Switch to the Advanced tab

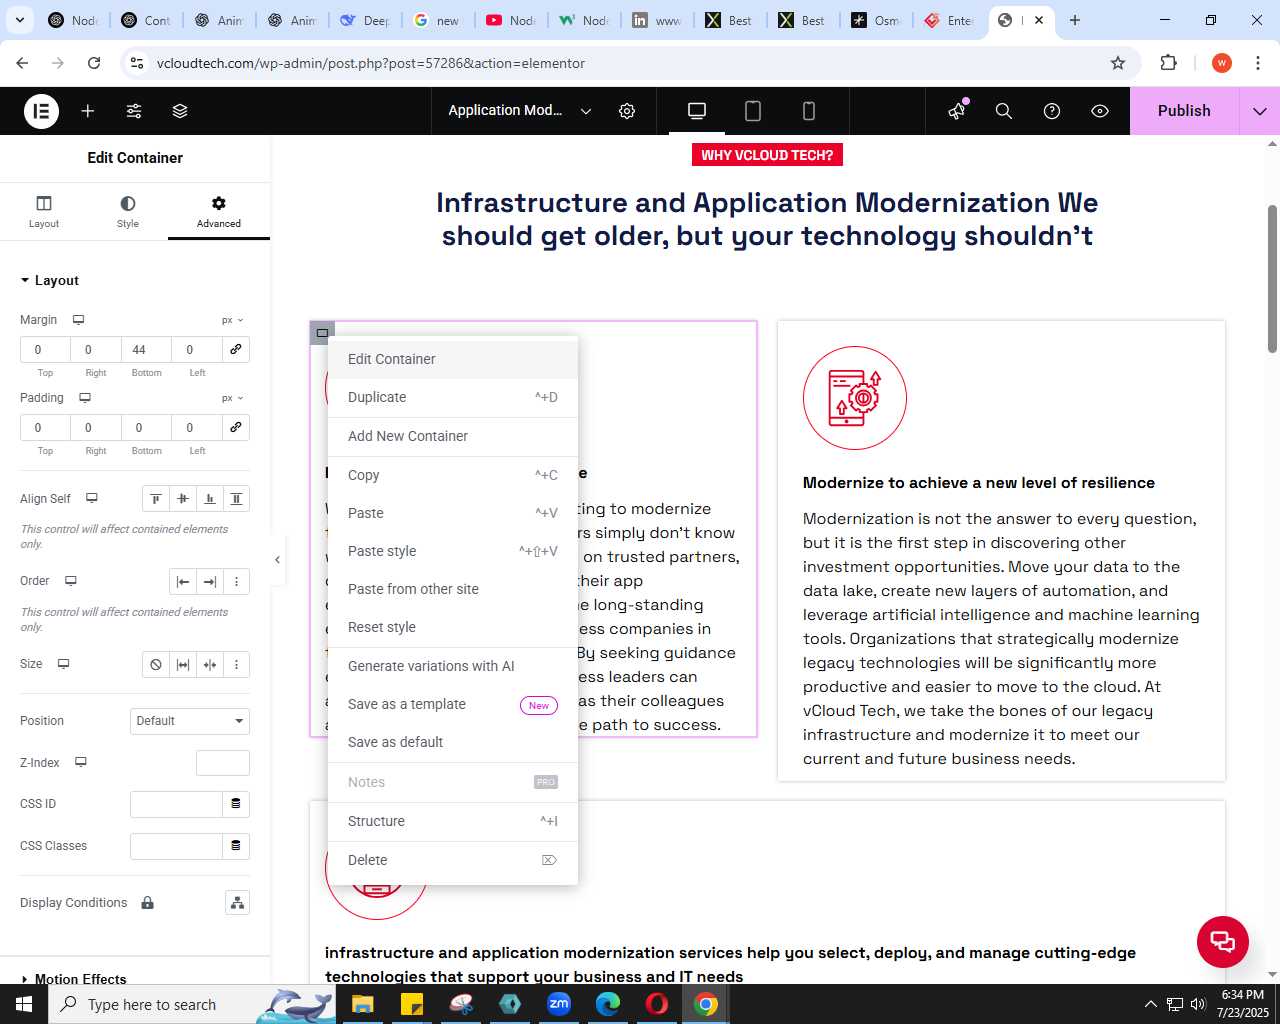[219, 211]
